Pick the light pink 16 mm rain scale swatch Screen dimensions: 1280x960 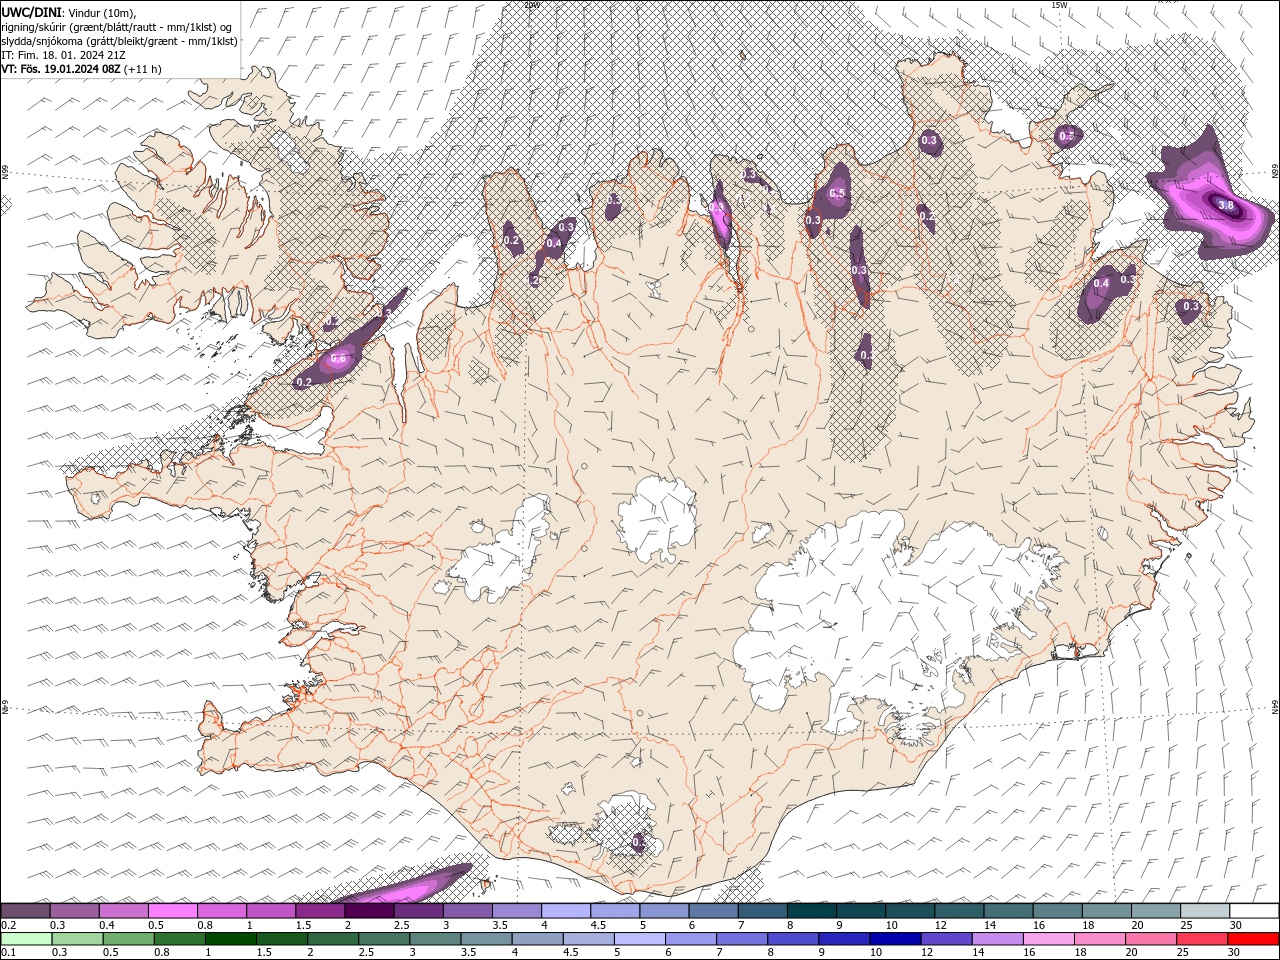(x=1048, y=939)
